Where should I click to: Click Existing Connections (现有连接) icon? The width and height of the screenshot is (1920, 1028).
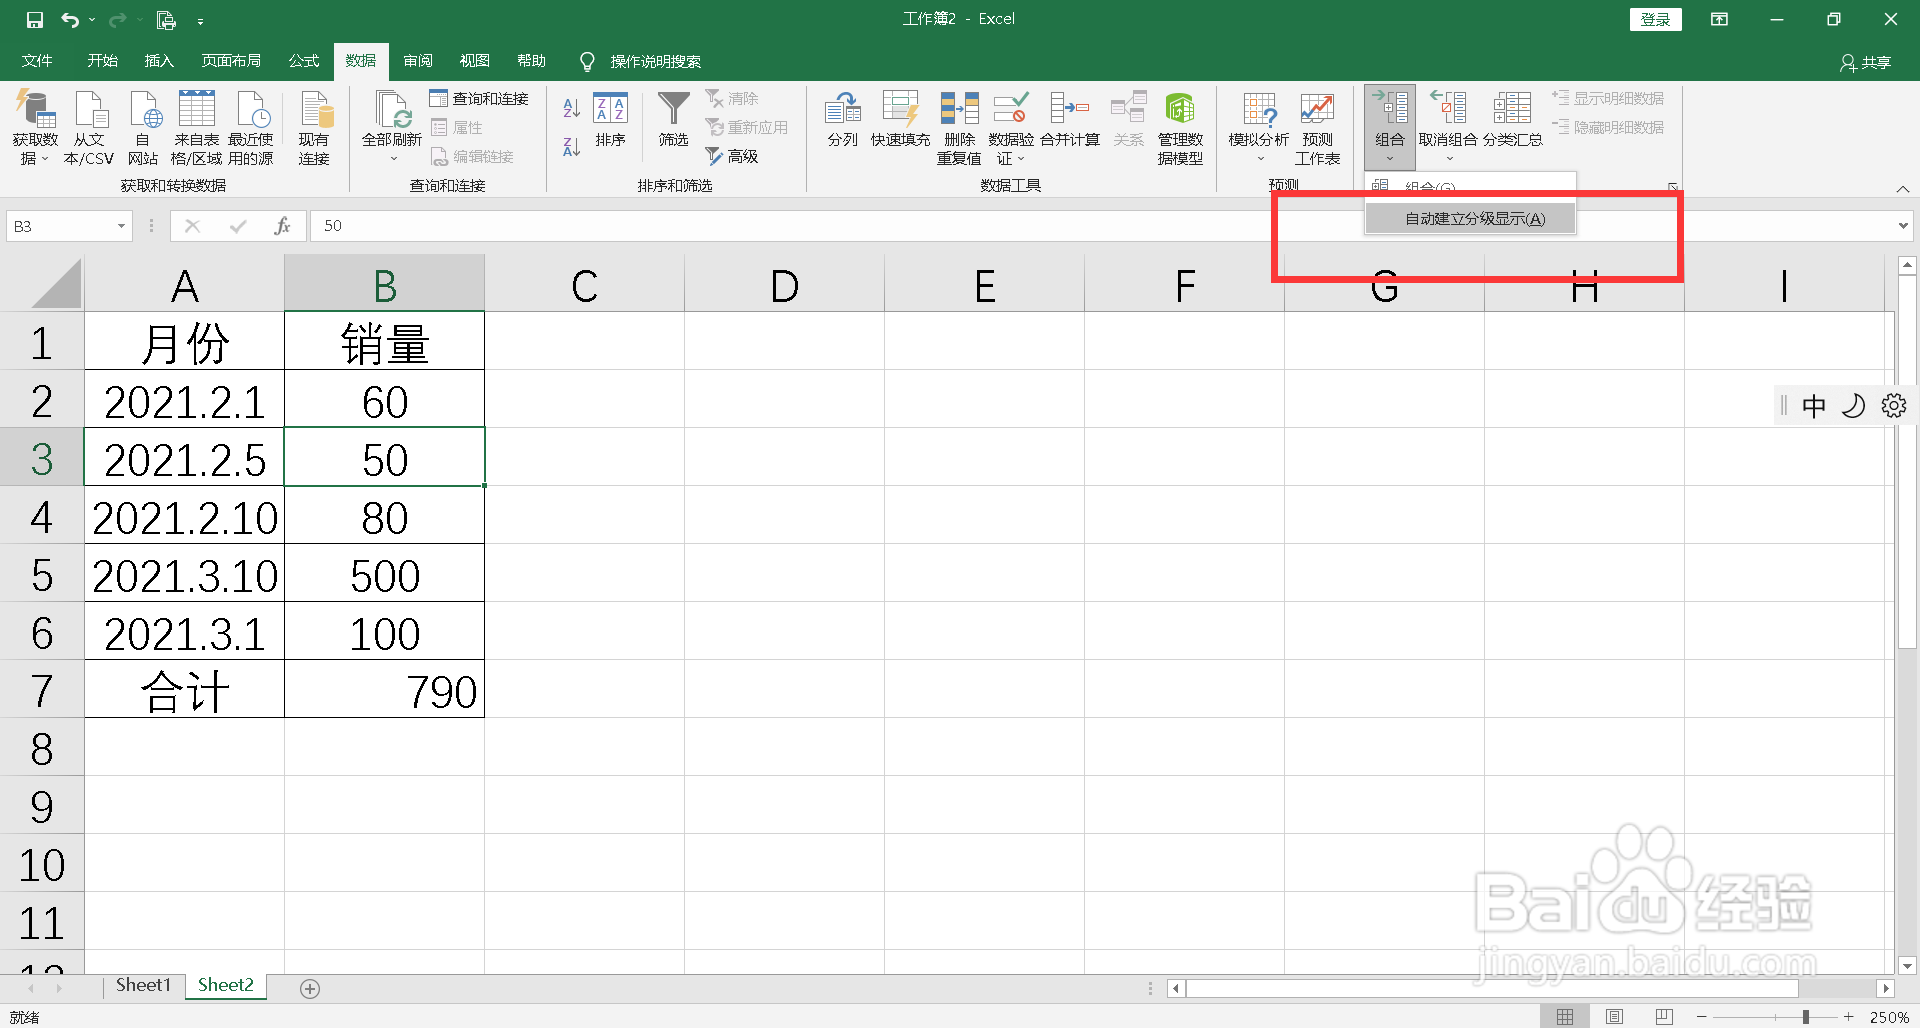click(x=314, y=127)
